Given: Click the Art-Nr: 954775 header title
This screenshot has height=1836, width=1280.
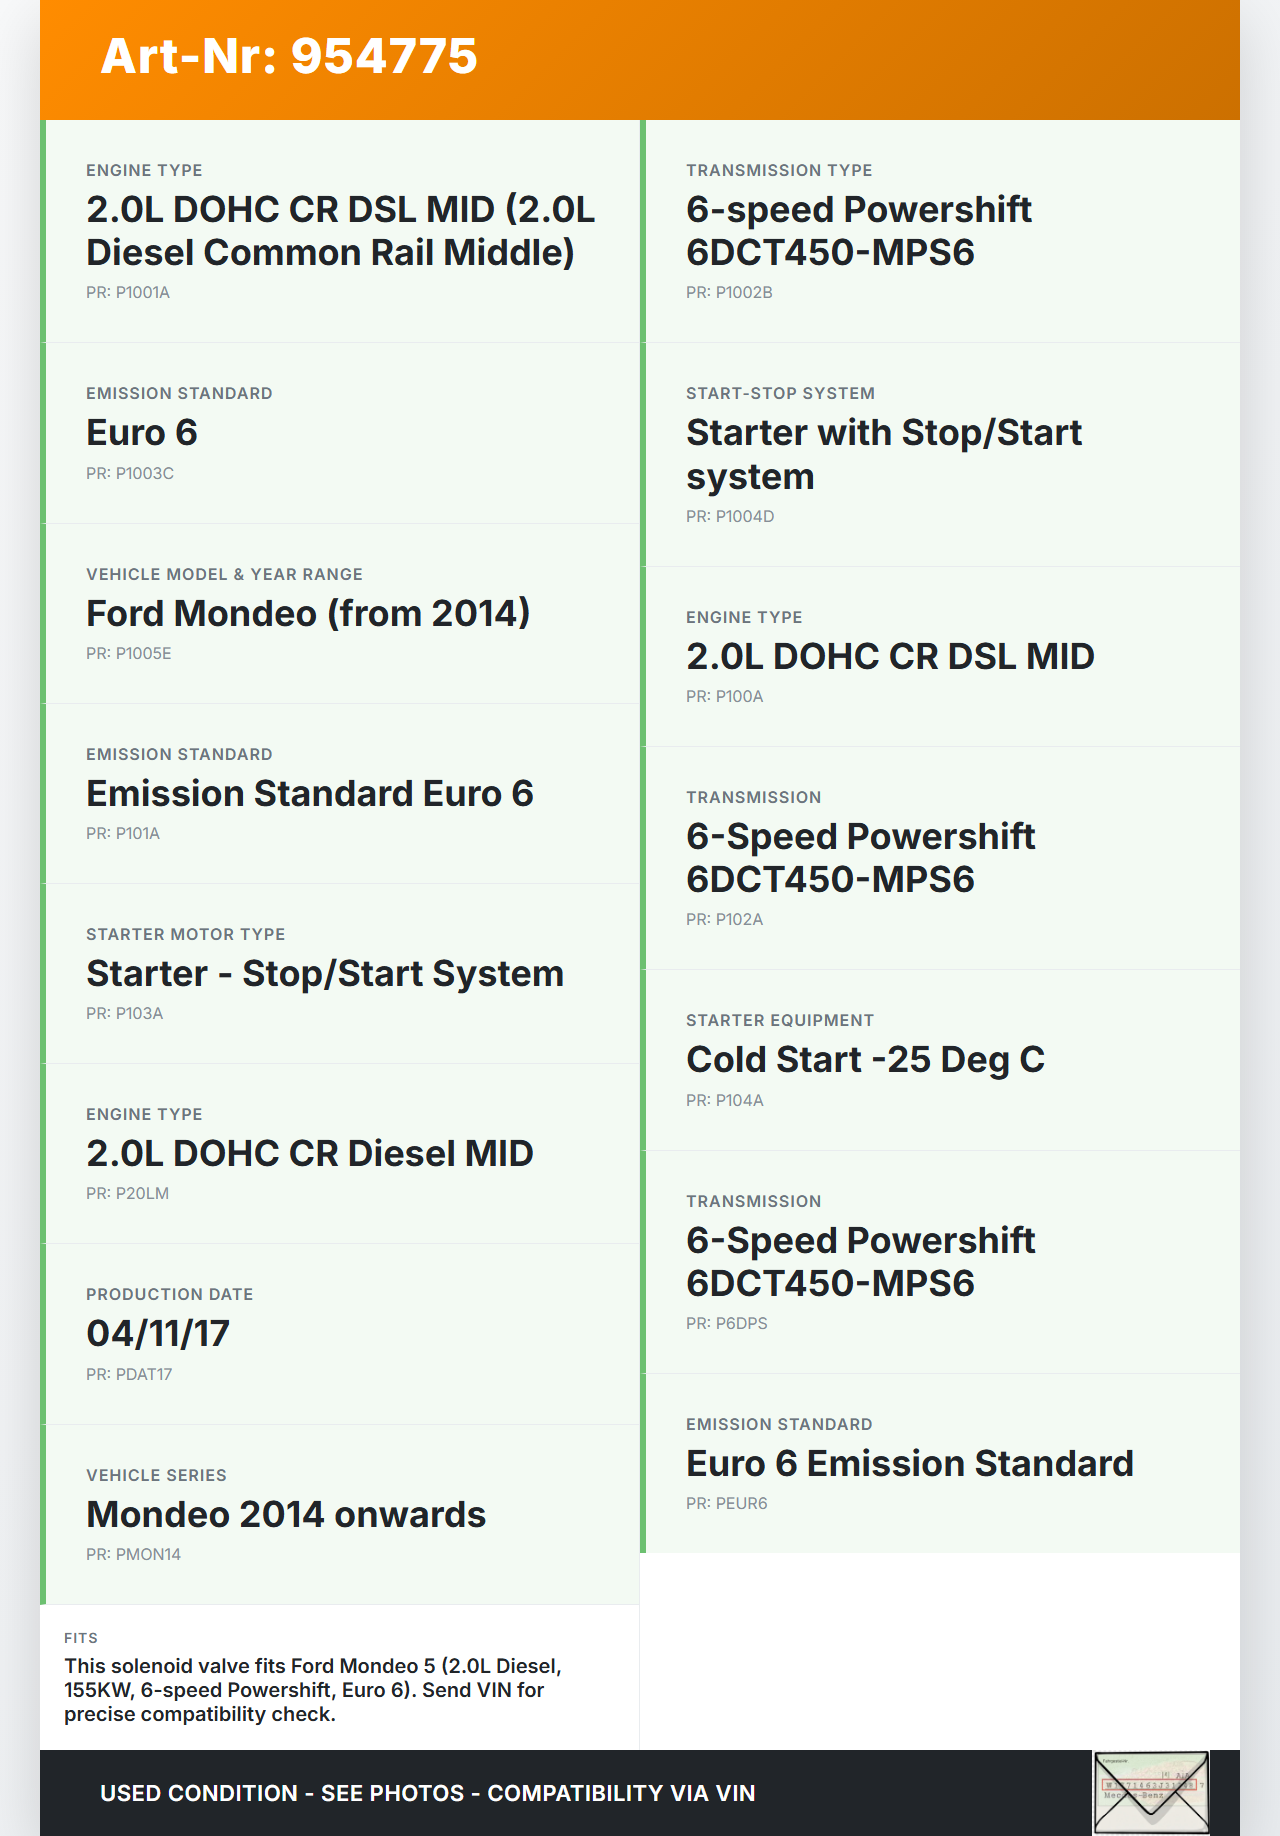Looking at the screenshot, I should pyautogui.click(x=289, y=56).
